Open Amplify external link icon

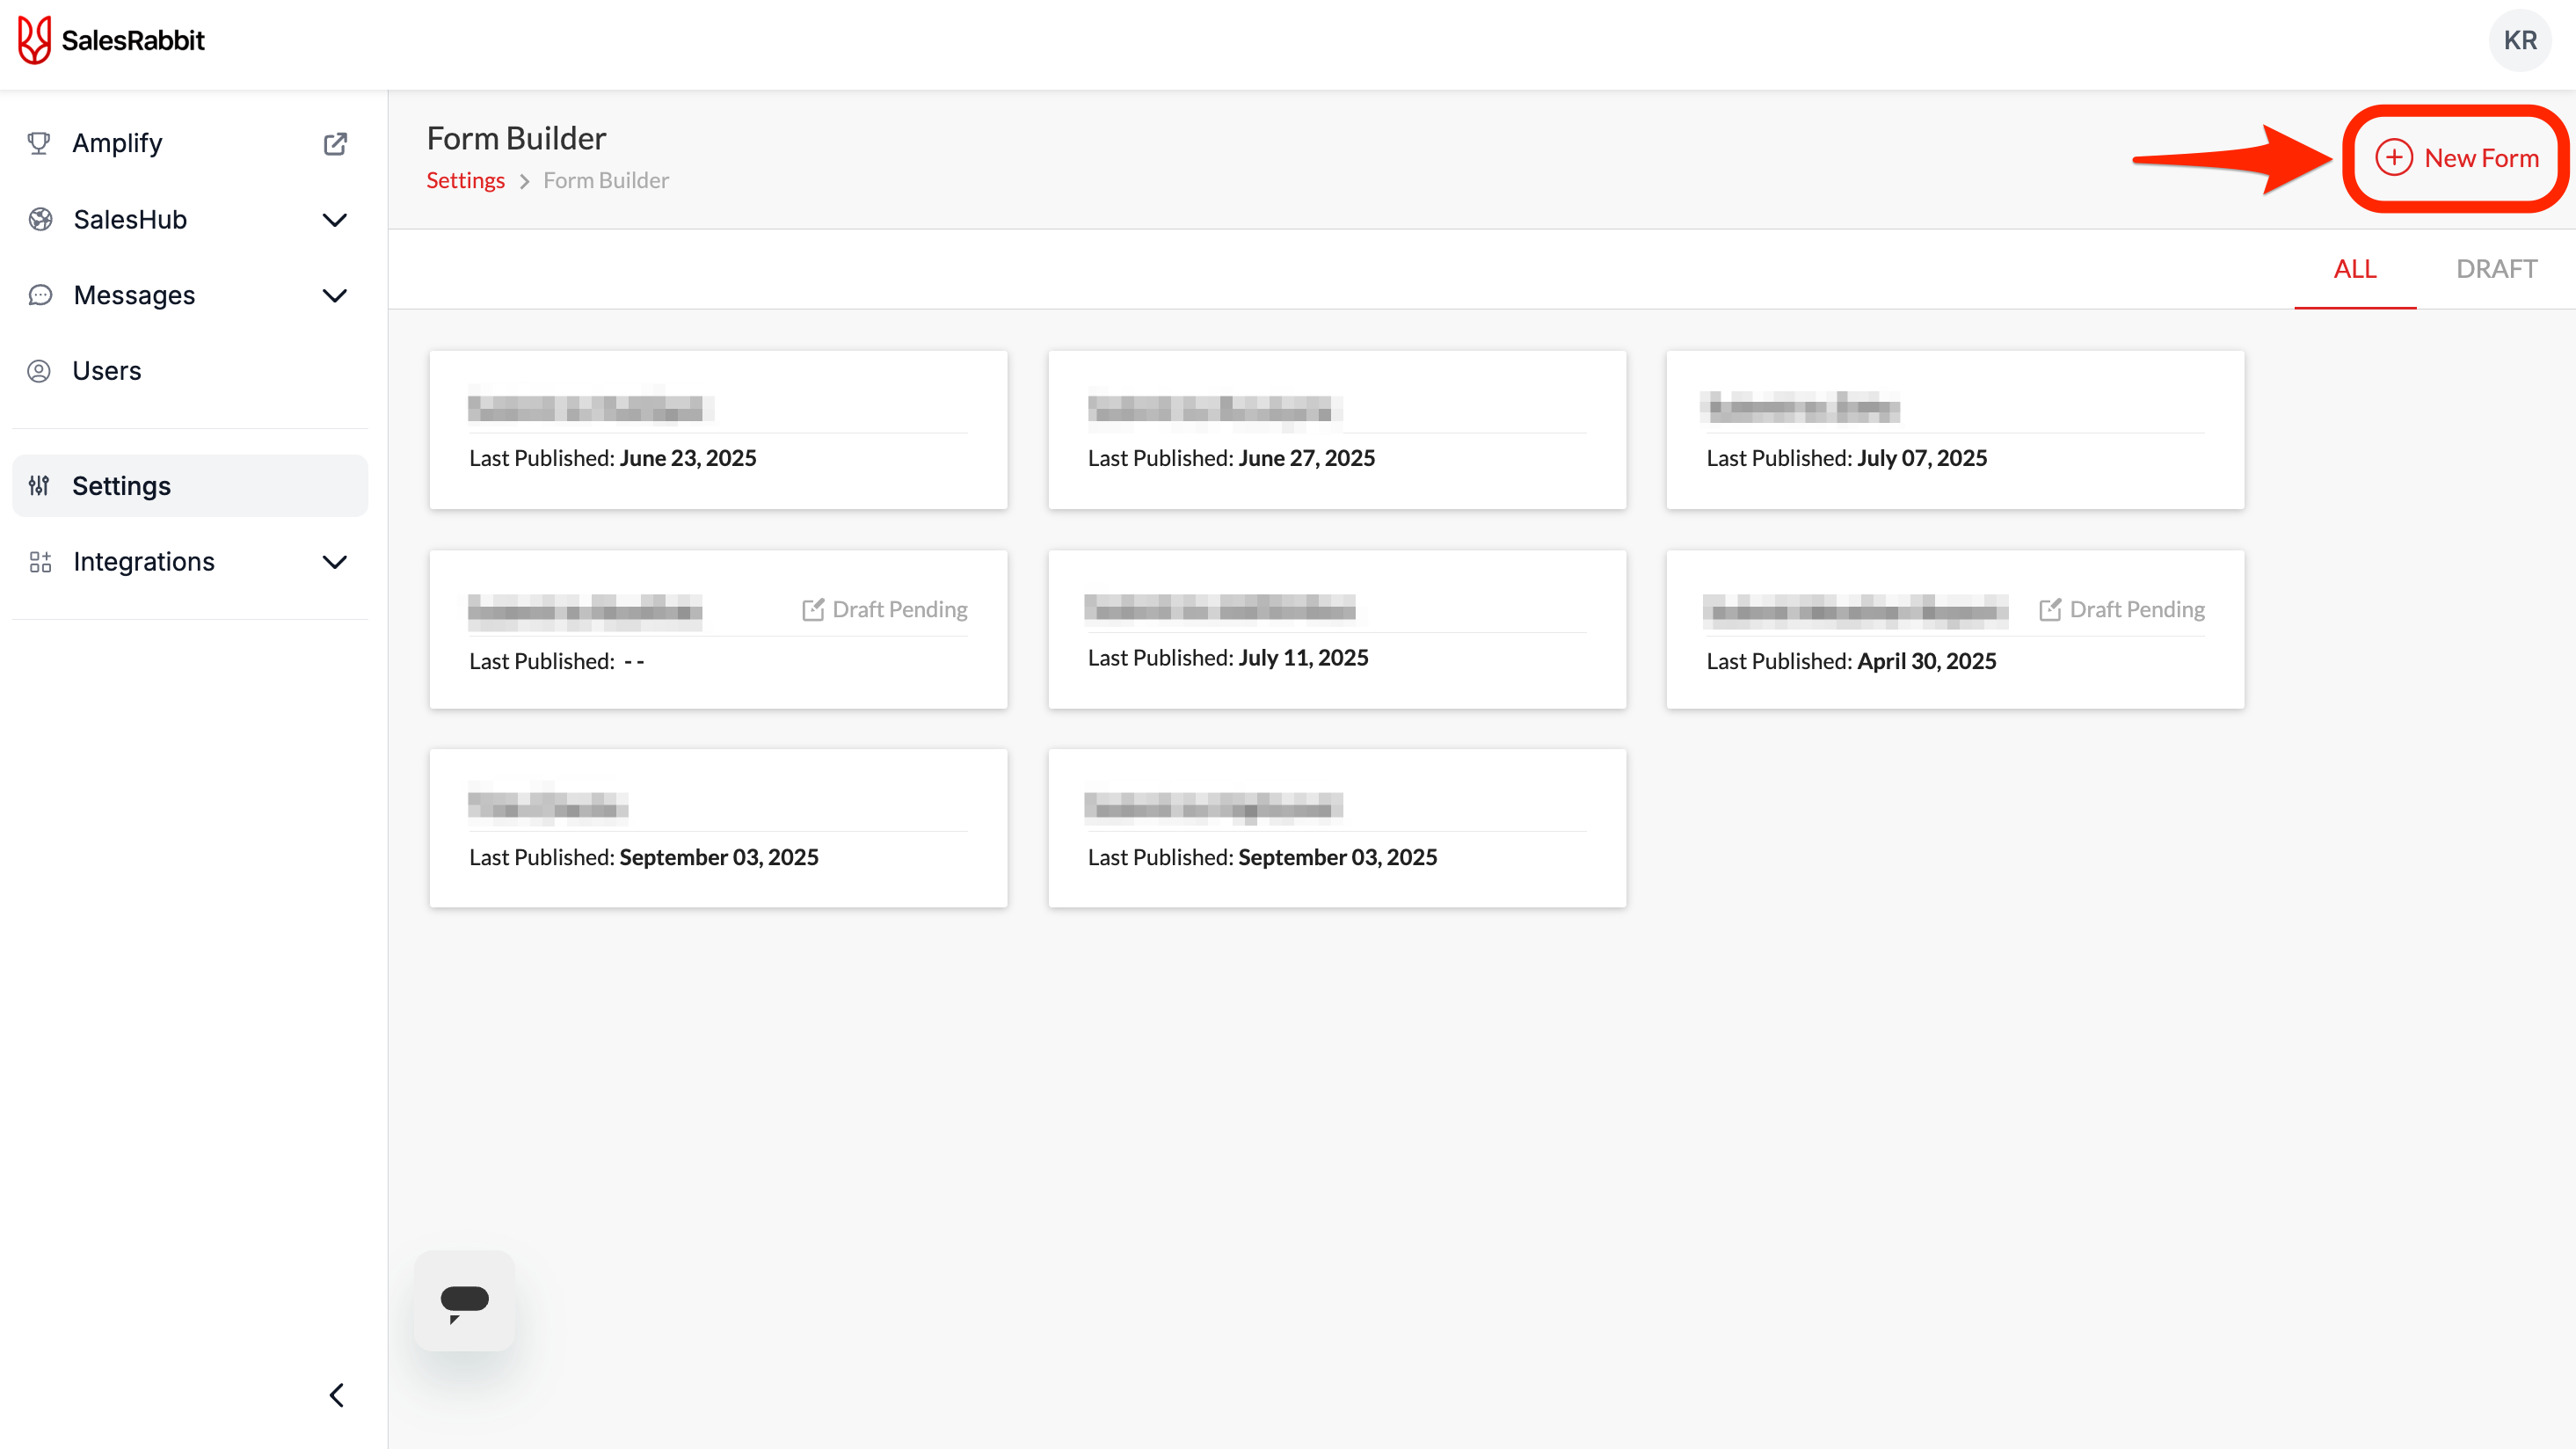coord(335,144)
